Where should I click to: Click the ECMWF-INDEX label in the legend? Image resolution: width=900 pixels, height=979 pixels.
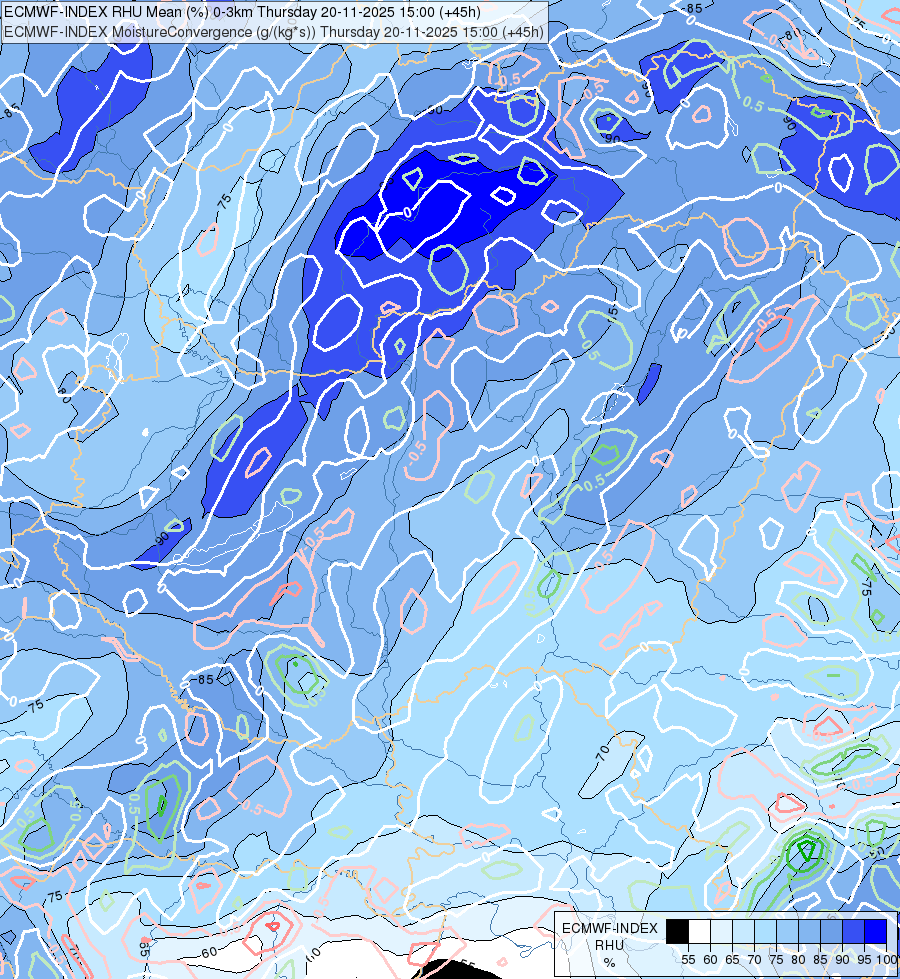(x=610, y=928)
